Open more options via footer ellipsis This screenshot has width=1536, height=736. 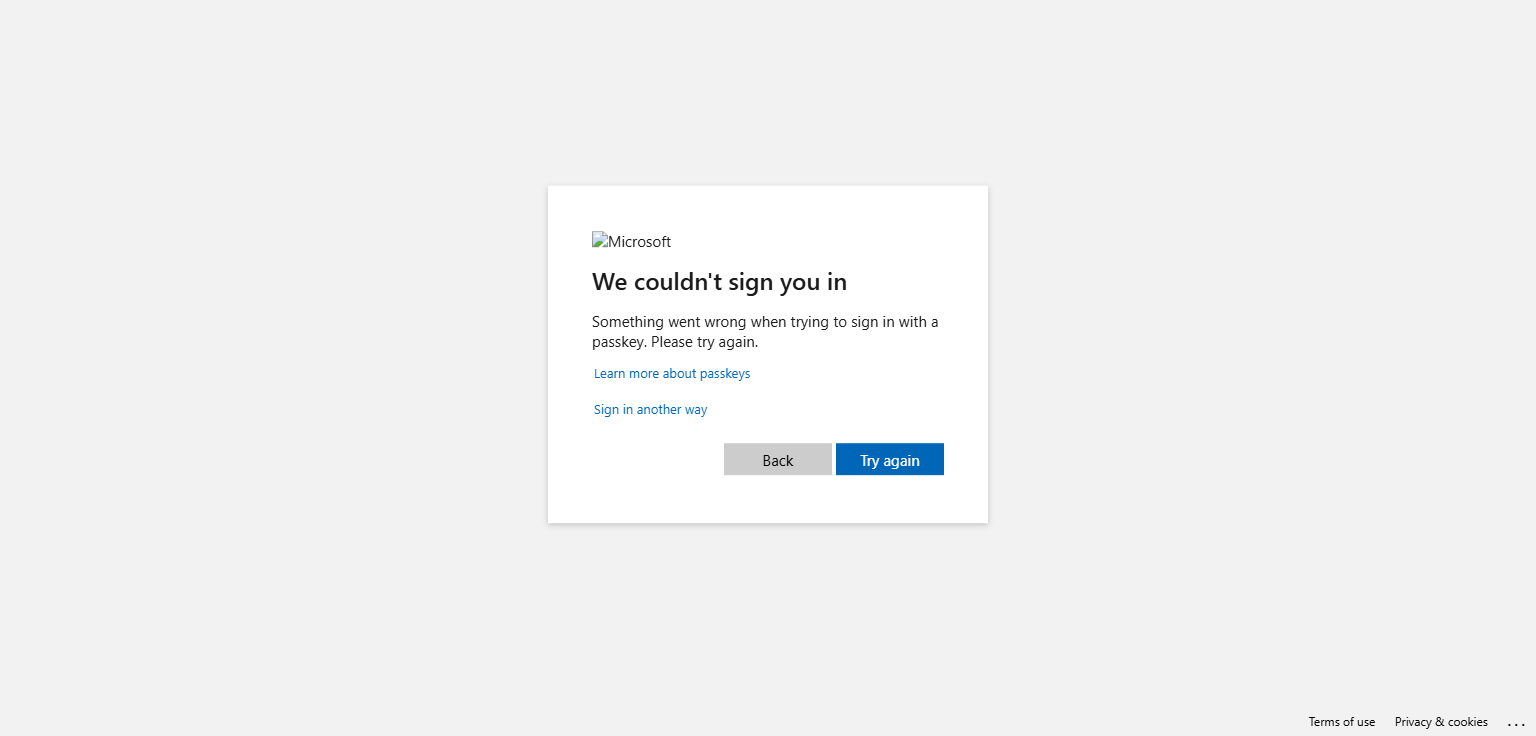(x=1516, y=722)
